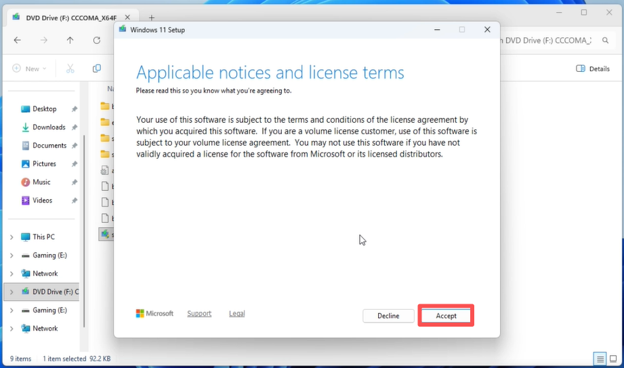This screenshot has width=624, height=368.
Task: Open the Legal link
Action: point(237,313)
